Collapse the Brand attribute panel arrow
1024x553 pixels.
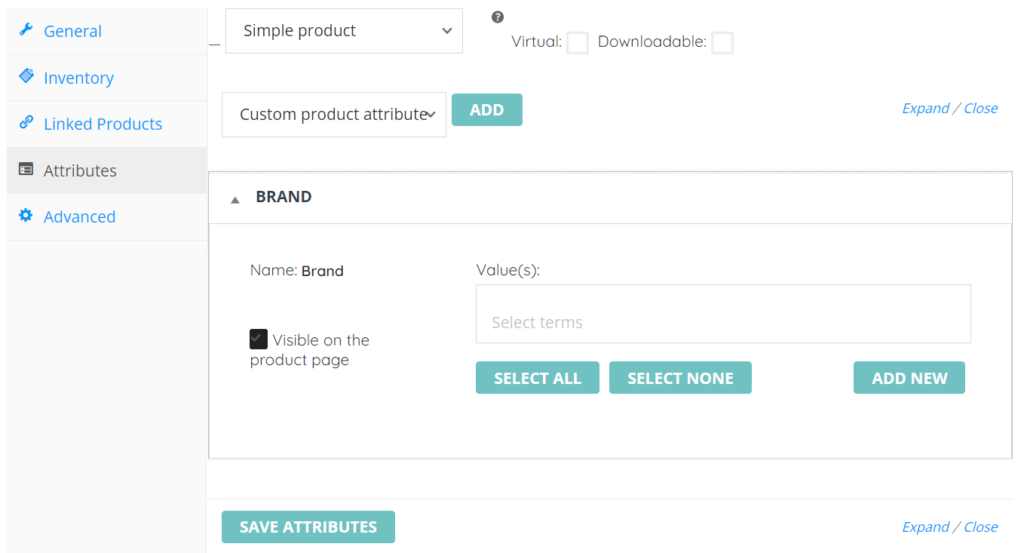[235, 199]
